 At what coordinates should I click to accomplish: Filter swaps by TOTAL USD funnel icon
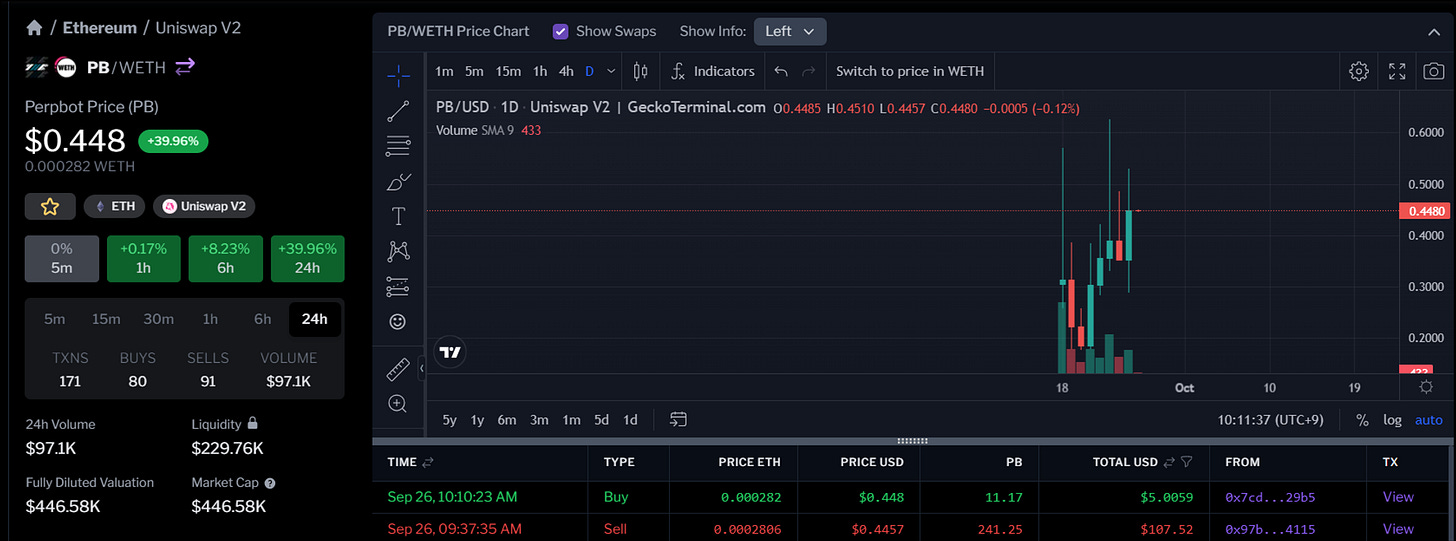coord(1187,462)
